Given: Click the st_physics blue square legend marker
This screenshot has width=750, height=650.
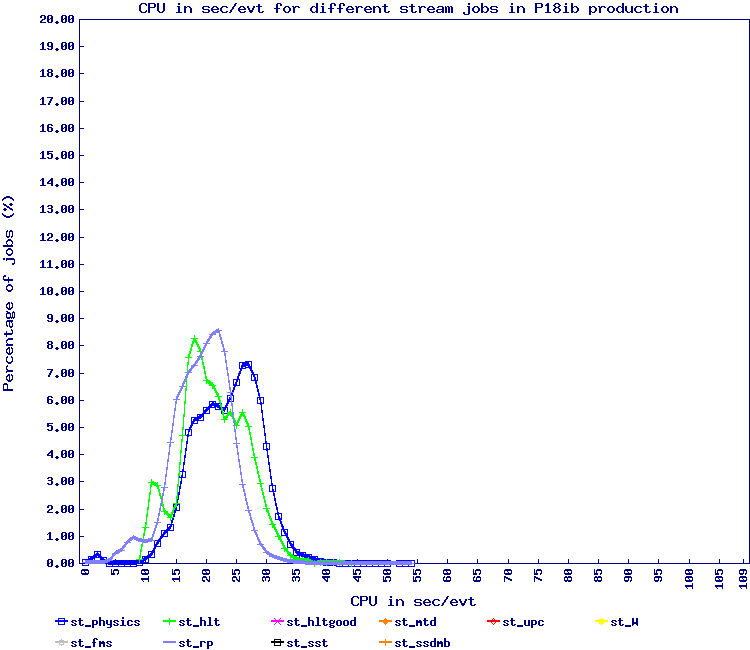Looking at the screenshot, I should pyautogui.click(x=62, y=622).
